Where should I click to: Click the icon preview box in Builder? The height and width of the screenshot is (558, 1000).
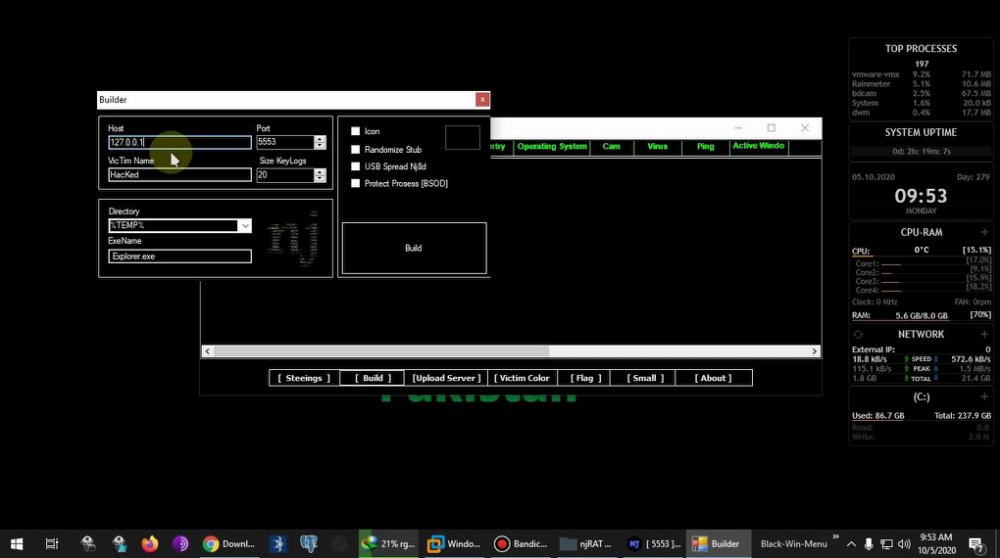[x=462, y=137]
